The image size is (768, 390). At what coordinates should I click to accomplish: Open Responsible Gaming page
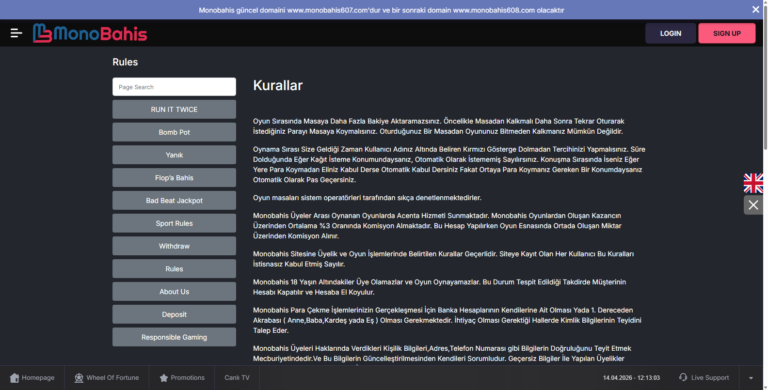[174, 337]
